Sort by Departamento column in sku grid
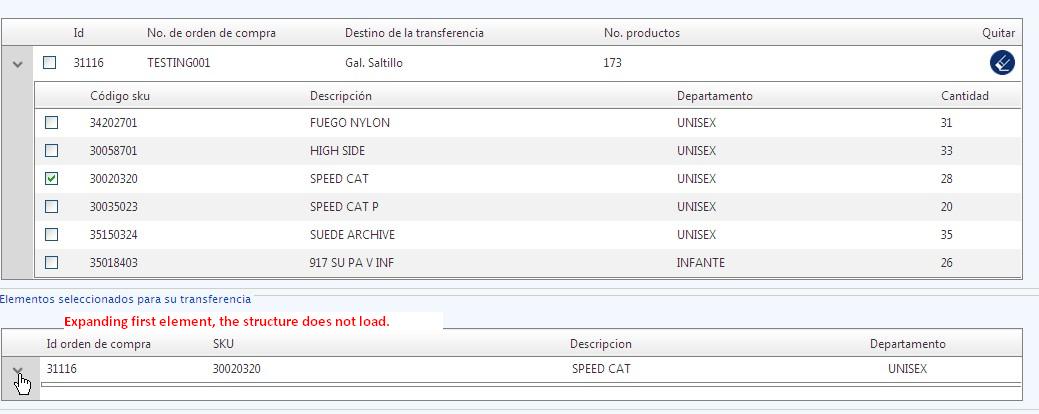Viewport: 1039px width, 414px height. tap(714, 96)
